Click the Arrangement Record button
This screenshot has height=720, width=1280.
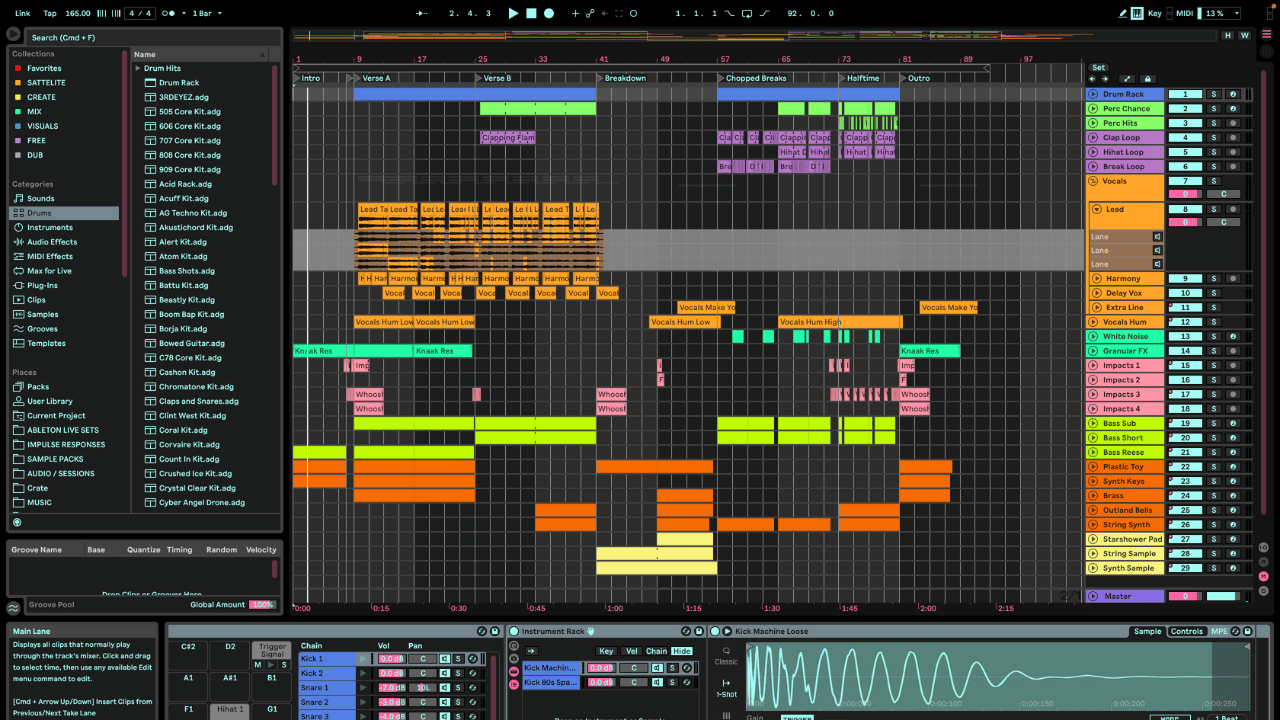pos(548,13)
